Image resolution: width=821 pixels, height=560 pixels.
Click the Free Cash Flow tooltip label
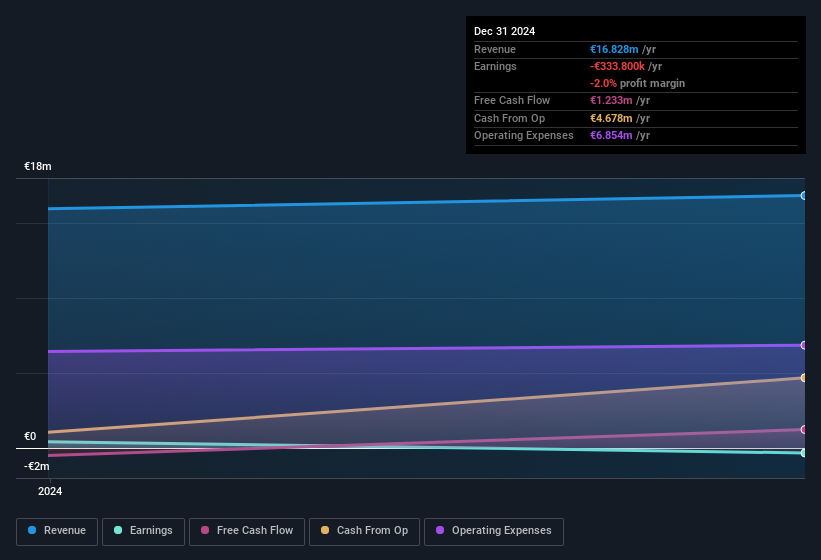512,100
